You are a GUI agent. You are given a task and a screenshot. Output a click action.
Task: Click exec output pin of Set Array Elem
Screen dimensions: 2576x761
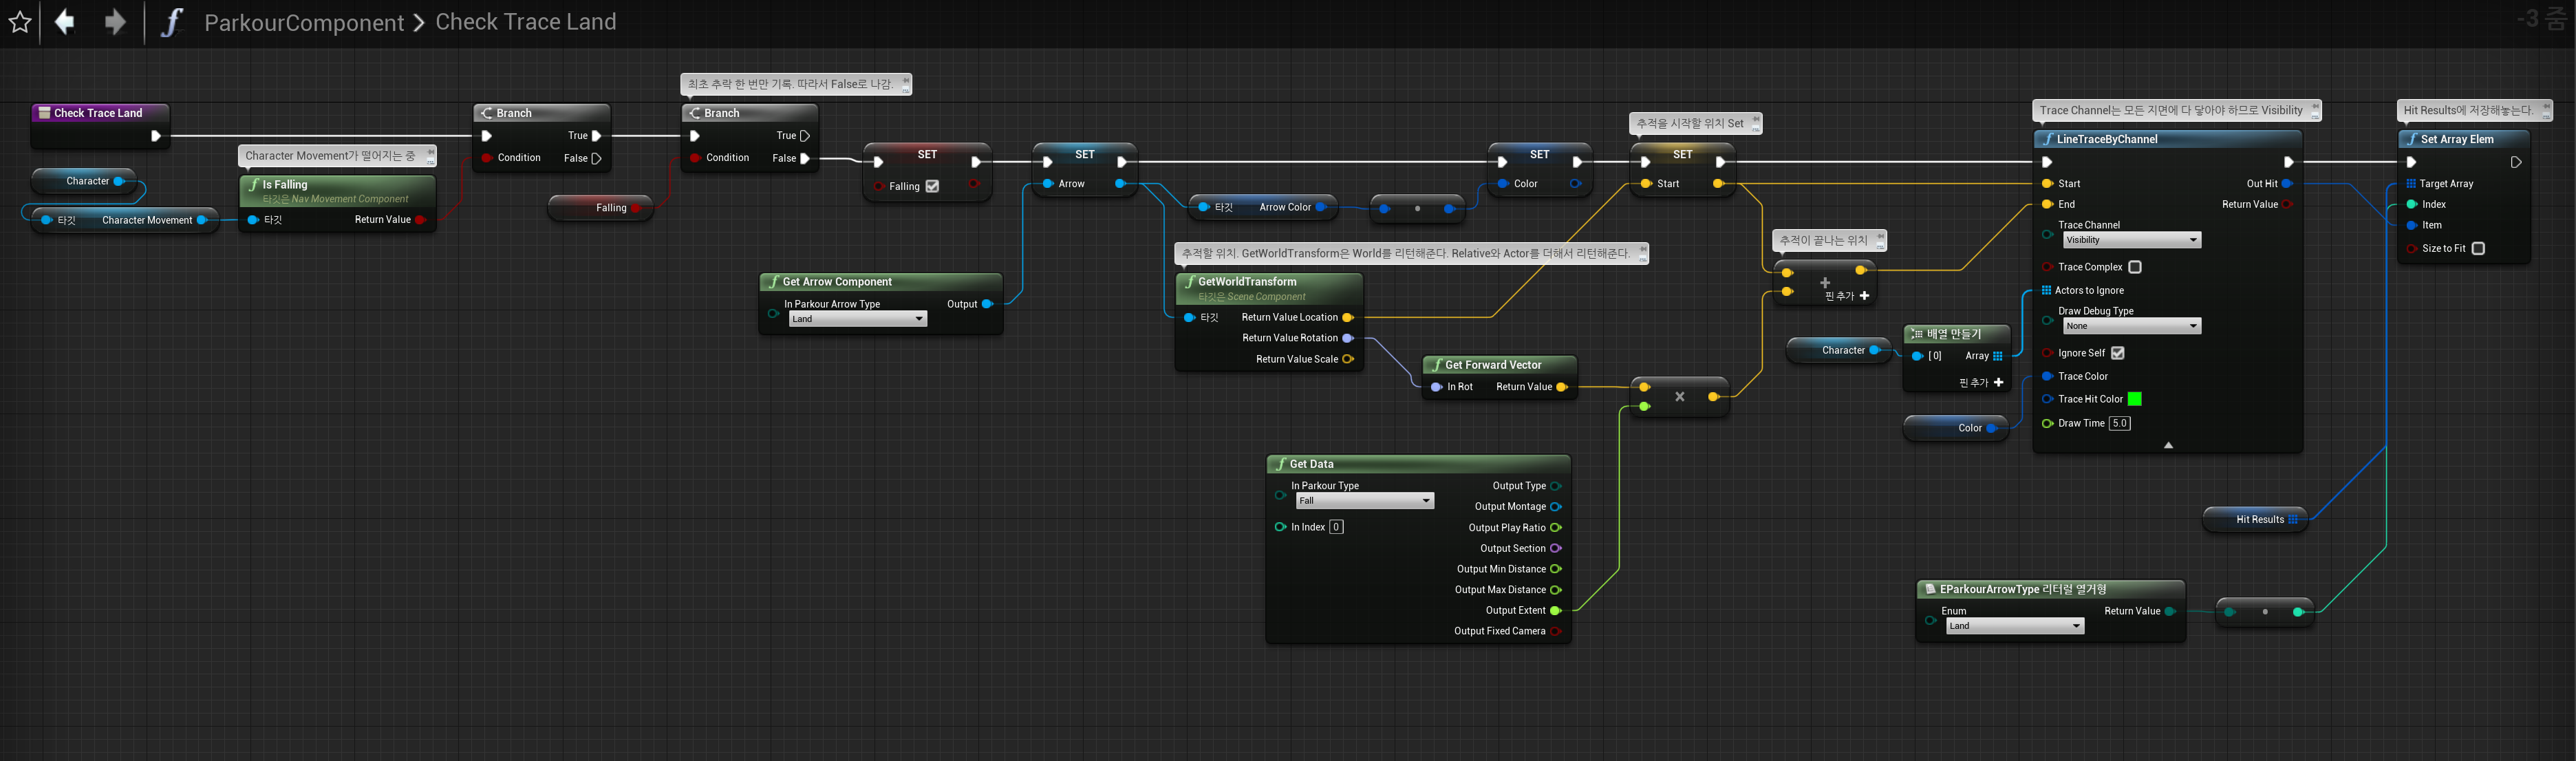2516,162
